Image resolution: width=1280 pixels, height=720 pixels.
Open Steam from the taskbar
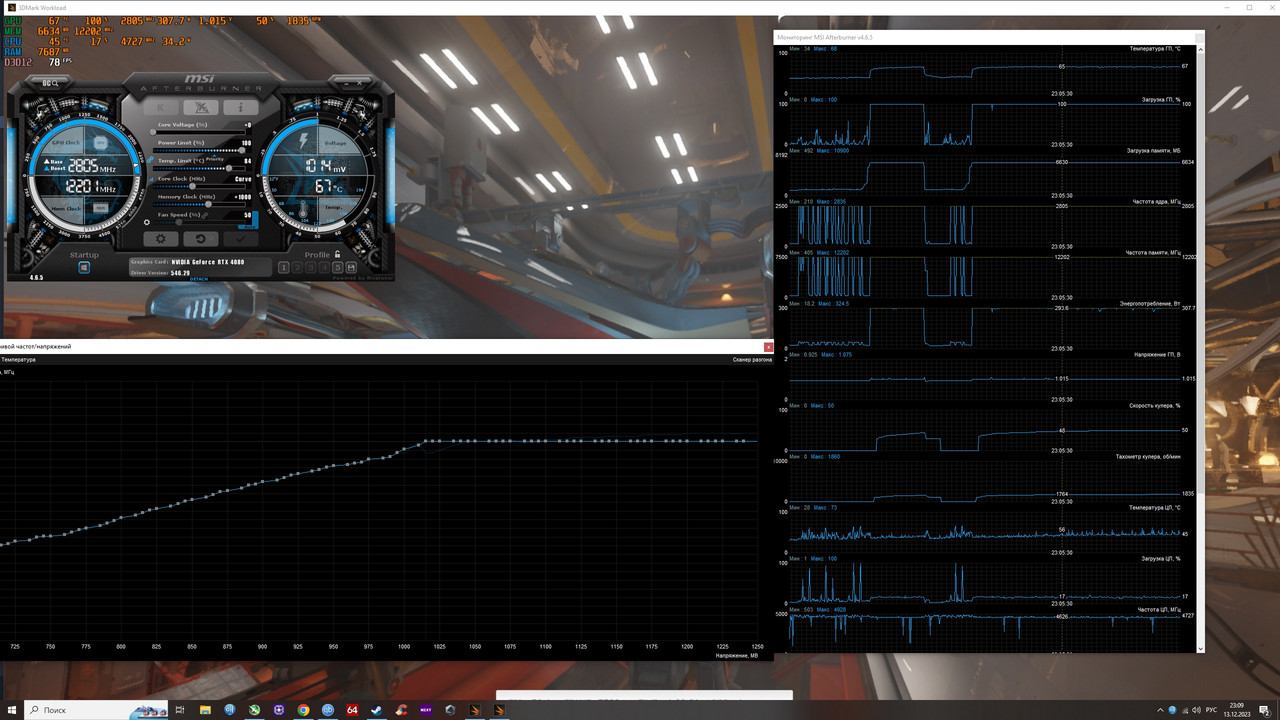click(376, 710)
